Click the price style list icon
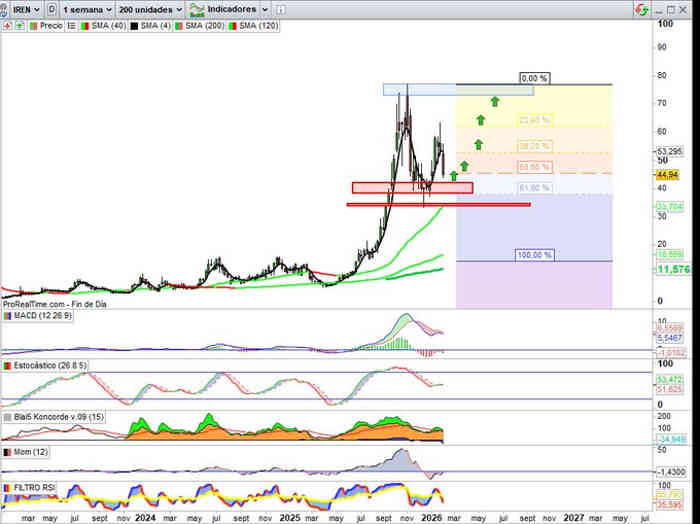Image resolution: width=700 pixels, height=524 pixels. coord(71,25)
